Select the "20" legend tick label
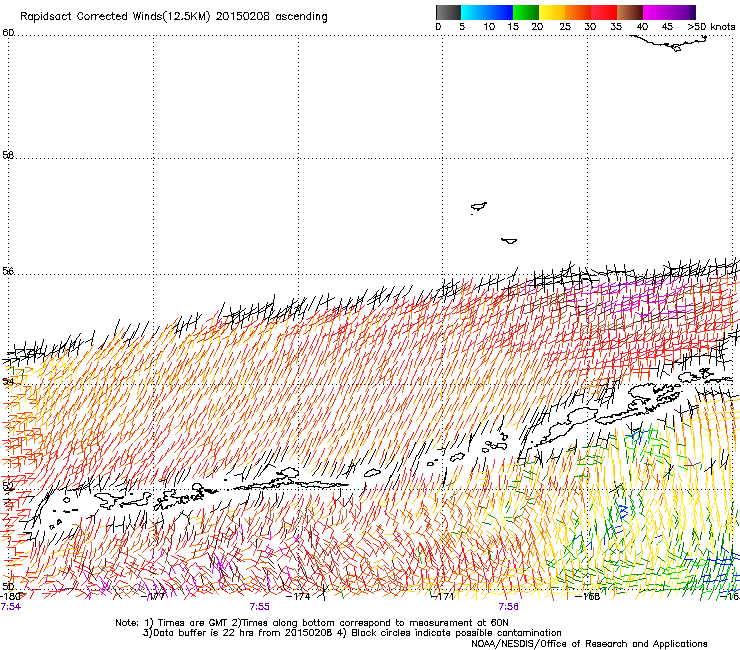 coord(537,27)
